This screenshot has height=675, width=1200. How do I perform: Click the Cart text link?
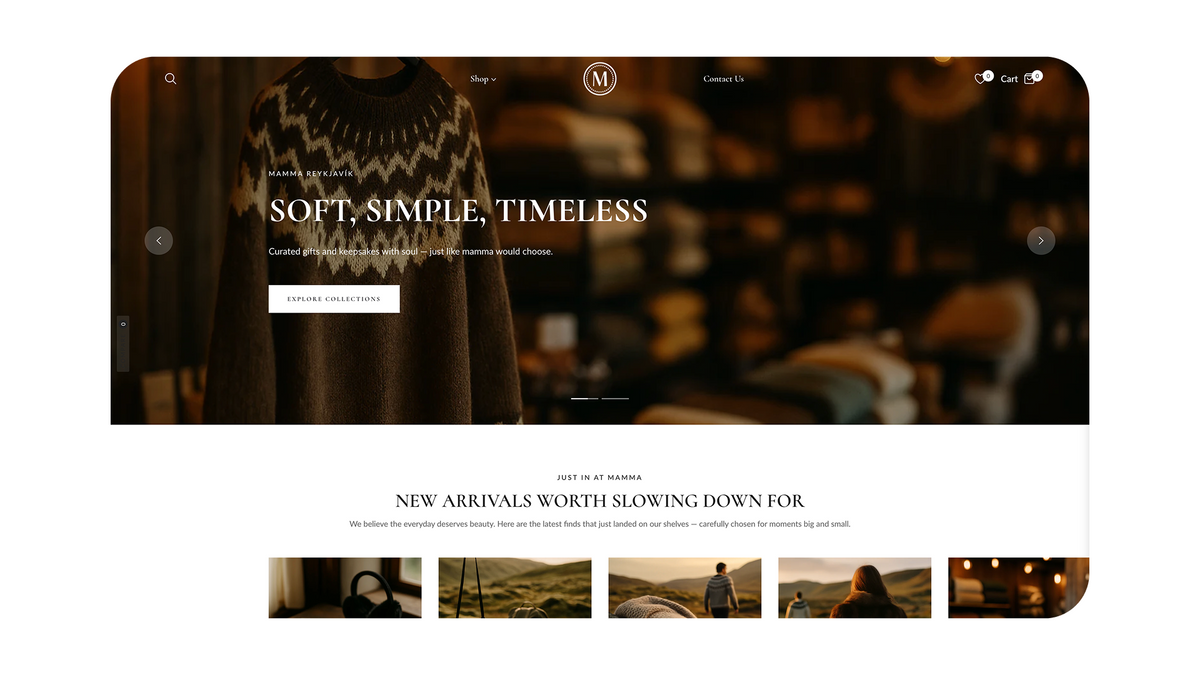pos(1009,79)
